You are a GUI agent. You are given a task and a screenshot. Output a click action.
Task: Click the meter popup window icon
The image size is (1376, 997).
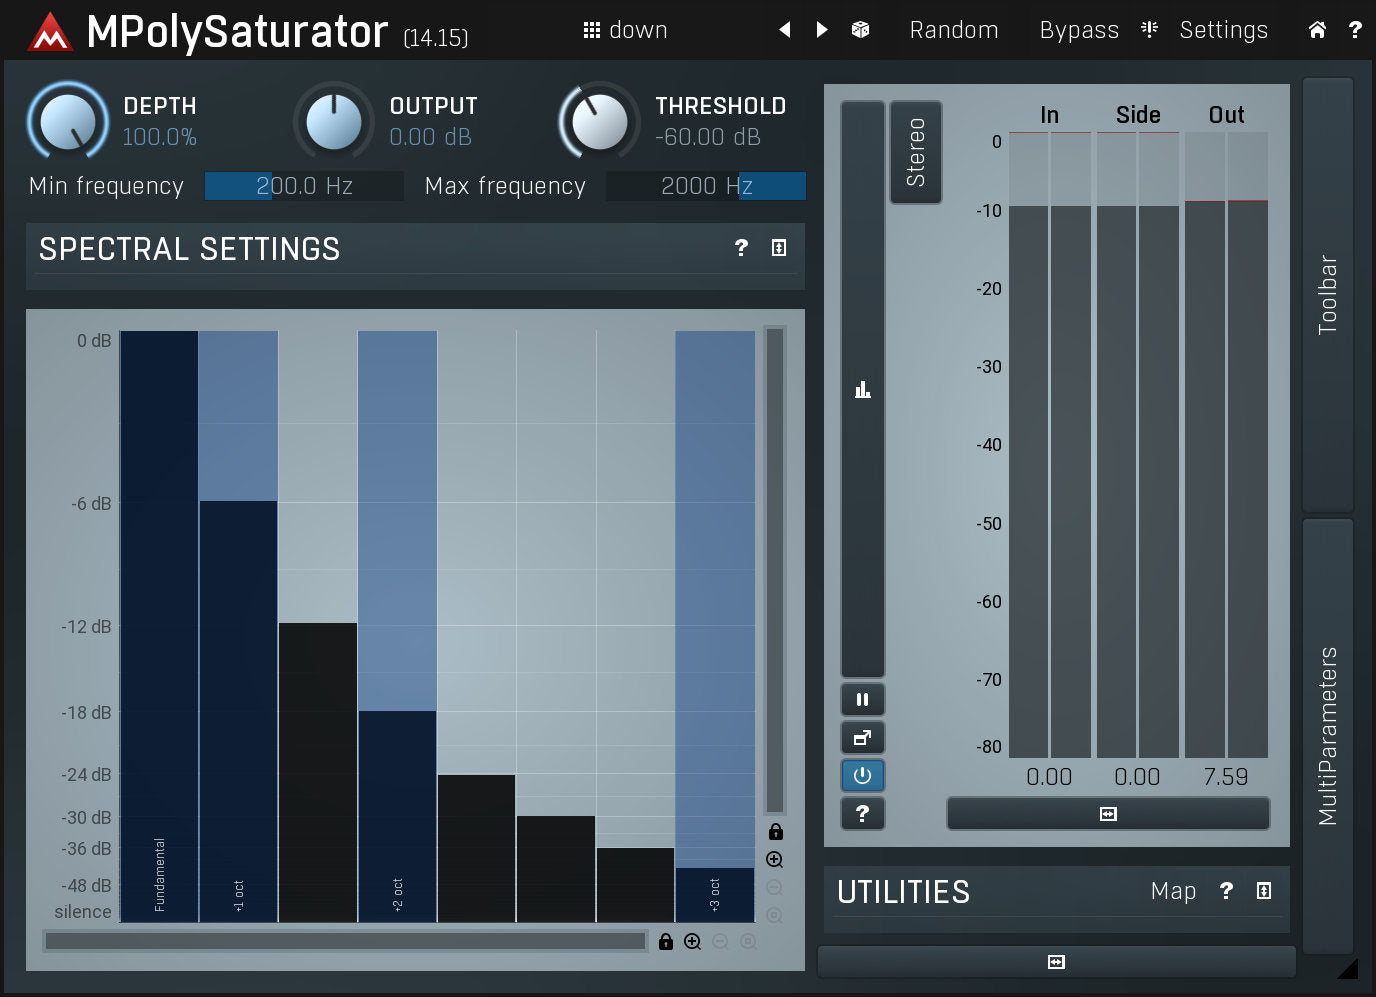(862, 738)
